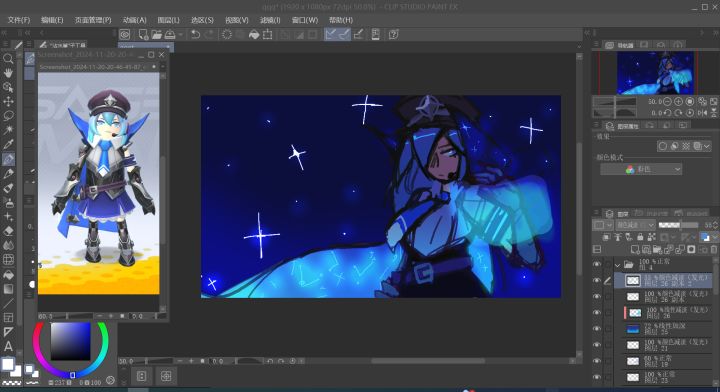Select the hand move-view tool

coord(8,73)
